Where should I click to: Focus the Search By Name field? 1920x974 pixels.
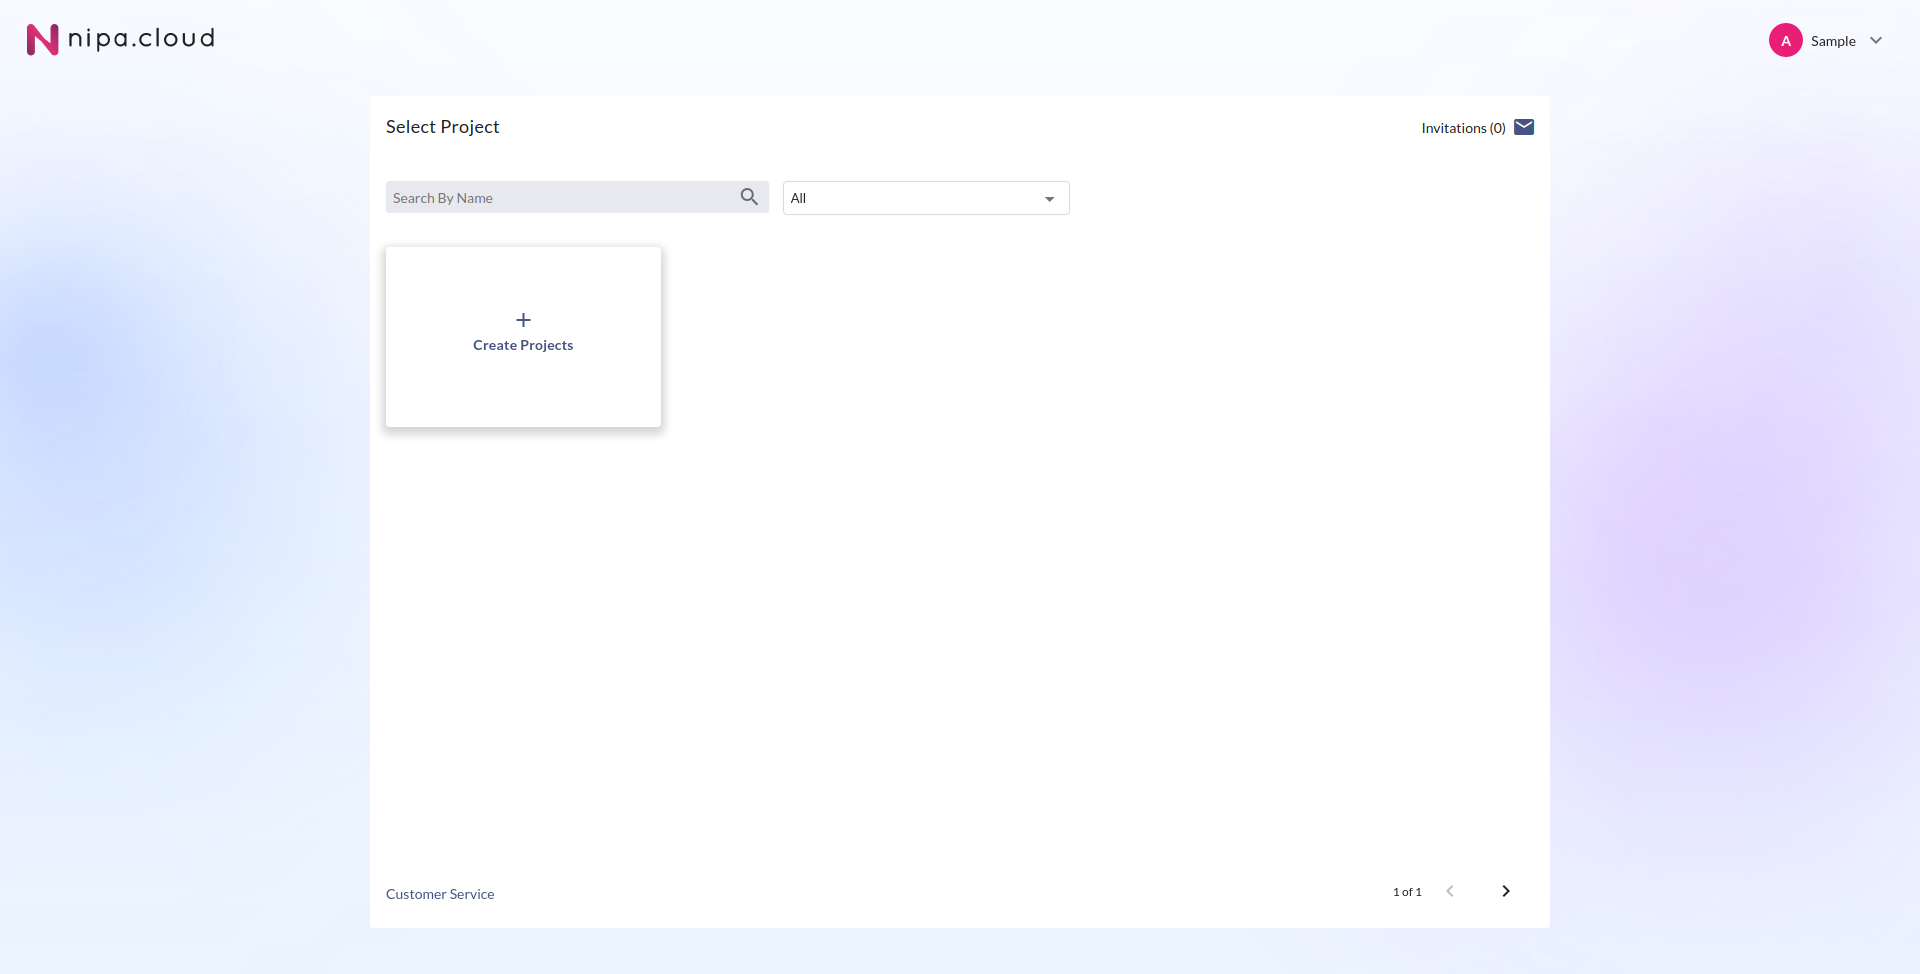pyautogui.click(x=560, y=198)
